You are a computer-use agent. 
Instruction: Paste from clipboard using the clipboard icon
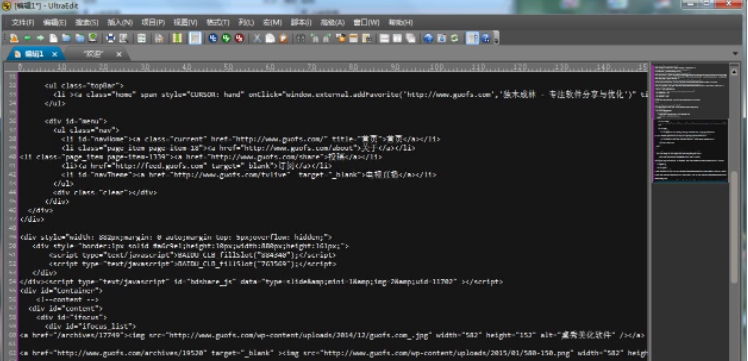283,38
